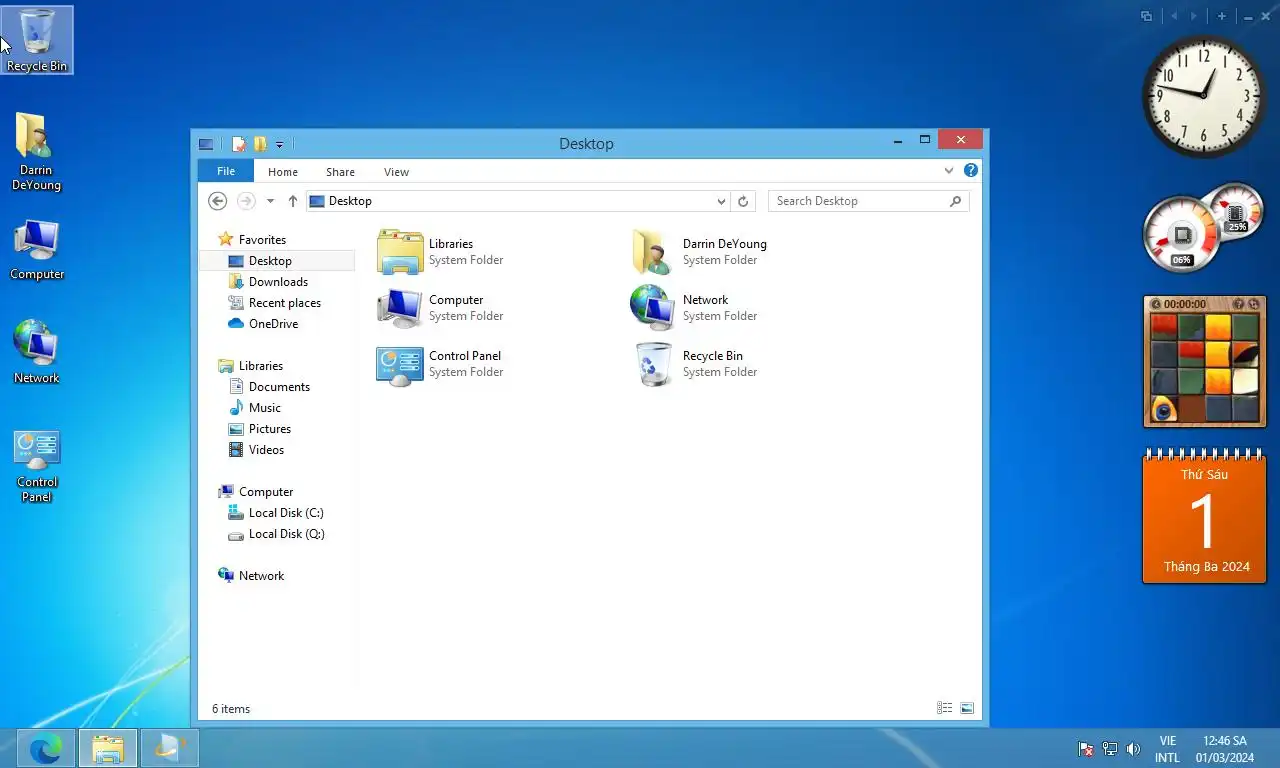The width and height of the screenshot is (1280, 768).
Task: Go up one folder level arrow
Action: tap(293, 201)
